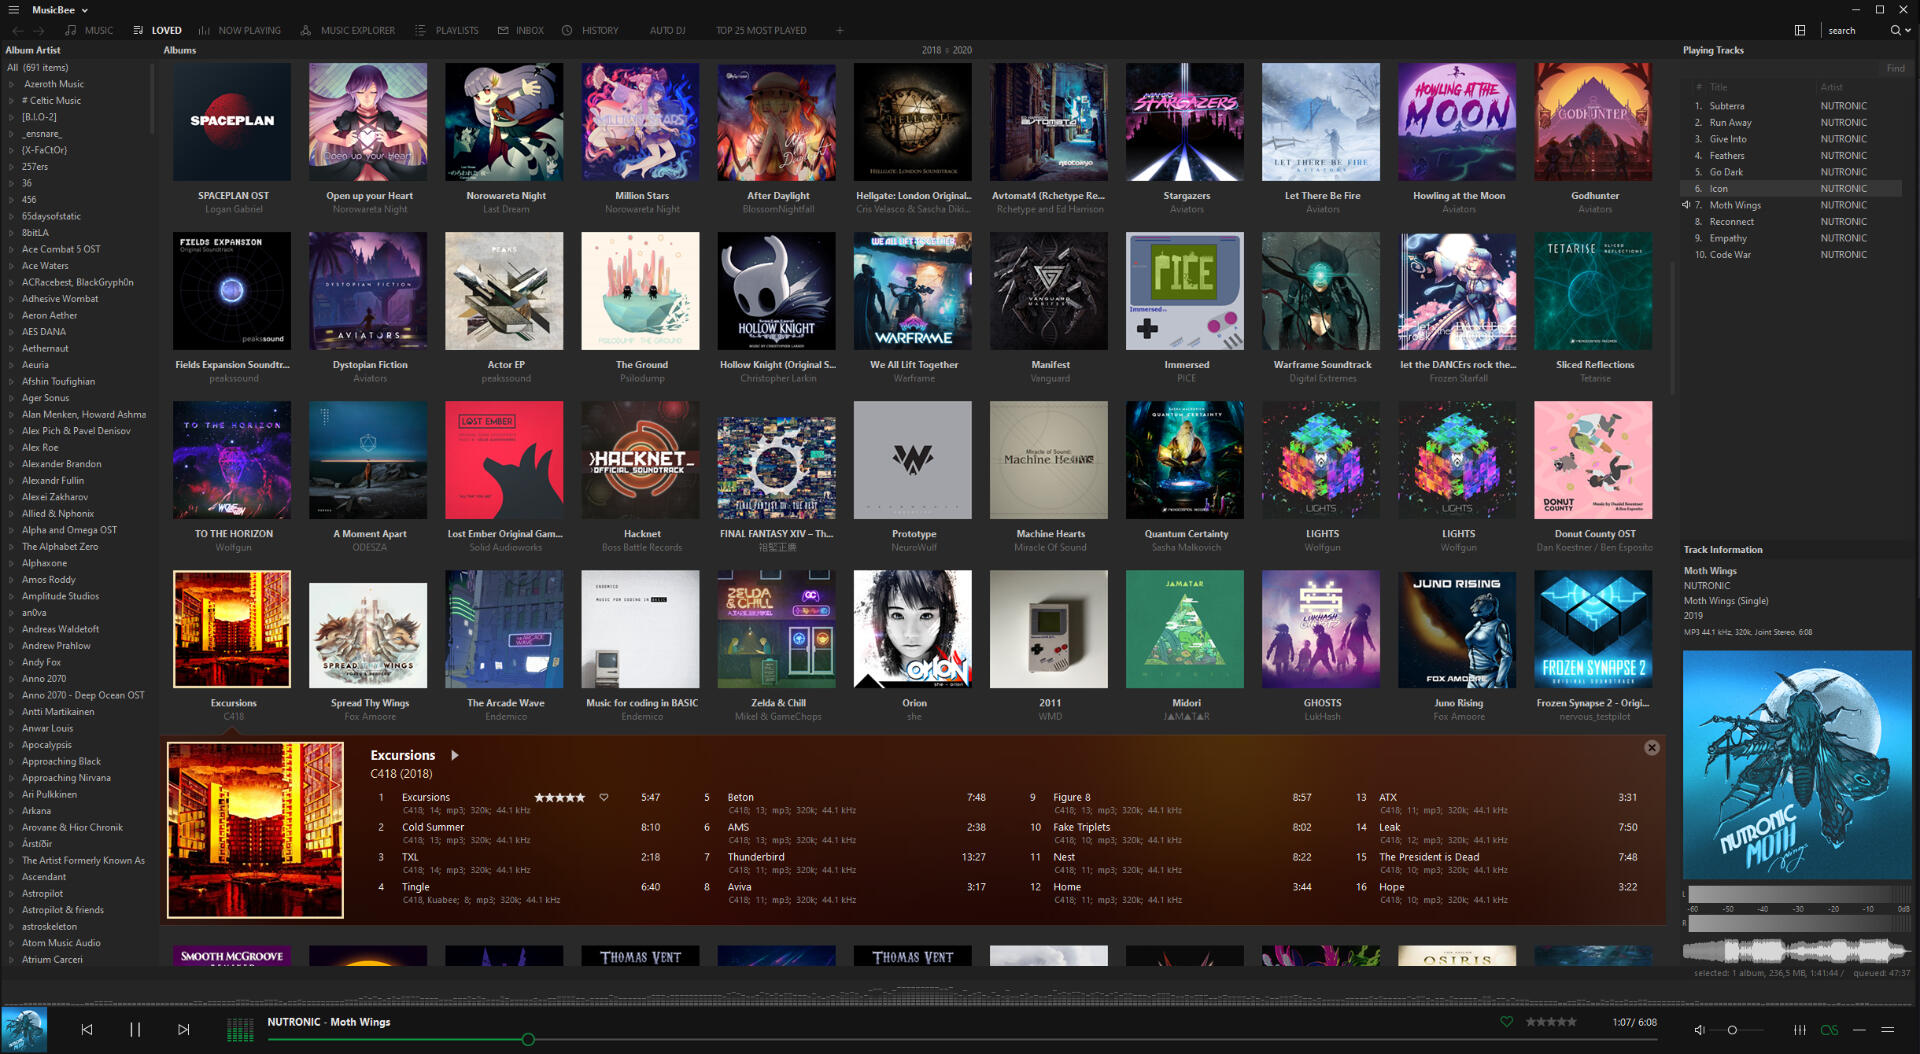Expand the Excursions album title arrow
The height and width of the screenshot is (1054, 1920).
point(455,755)
